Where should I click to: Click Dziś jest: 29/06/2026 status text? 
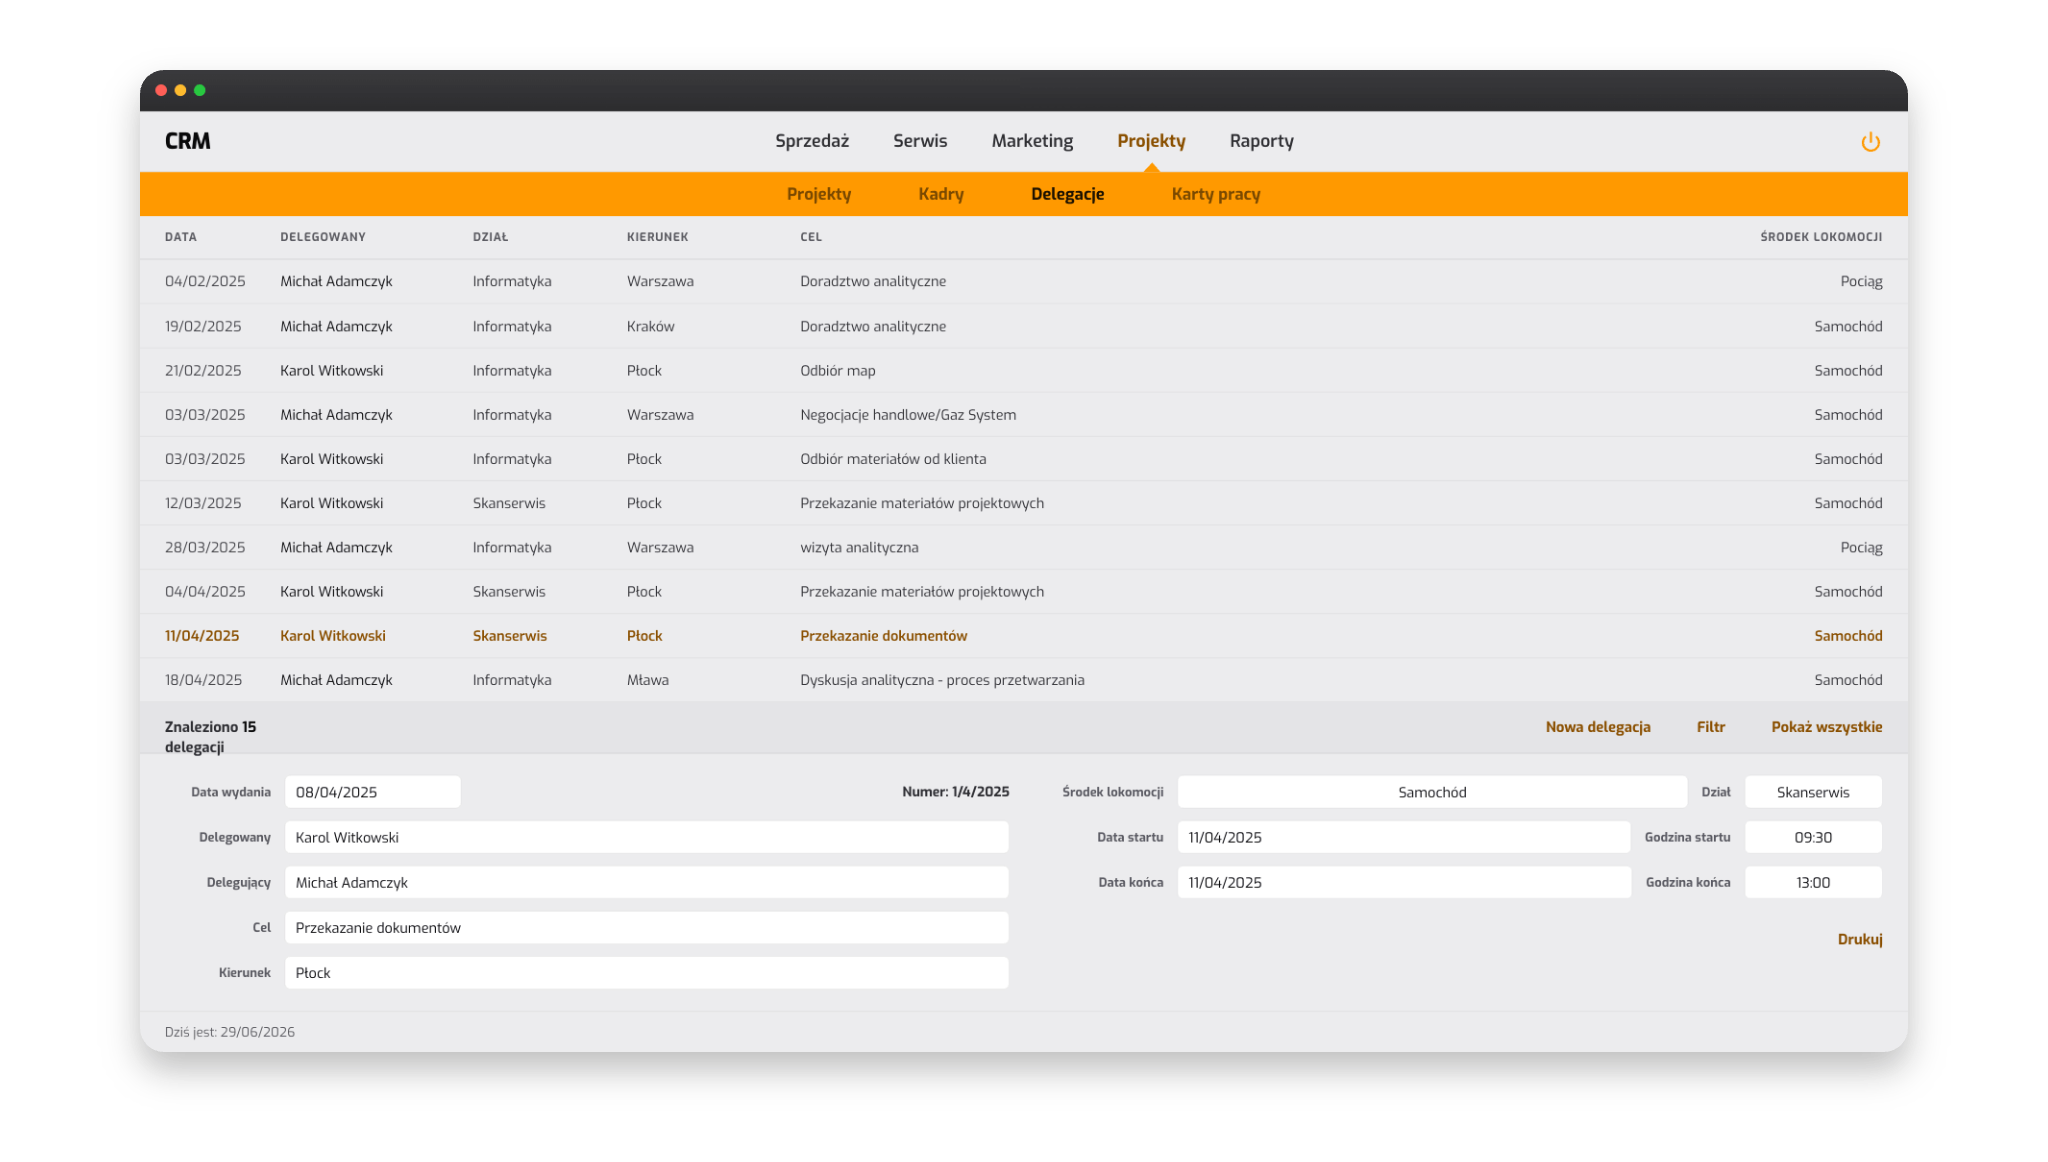coord(230,1032)
